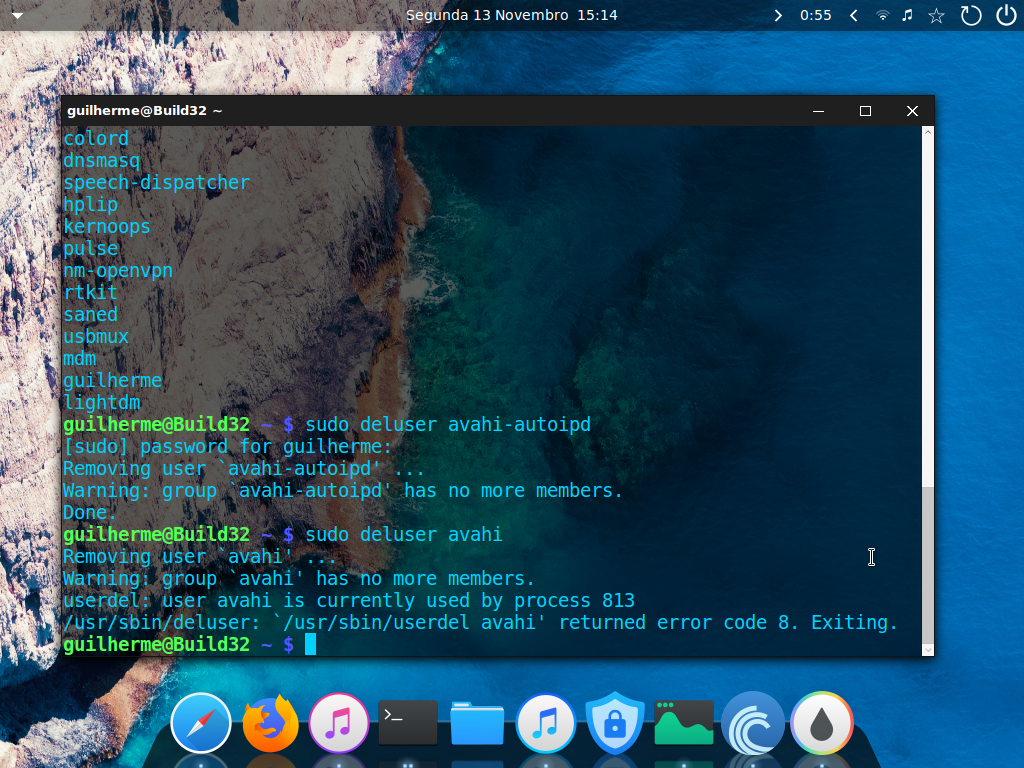Open the system monitor graph icon in the dock
This screenshot has width=1024, height=768.
(x=684, y=722)
